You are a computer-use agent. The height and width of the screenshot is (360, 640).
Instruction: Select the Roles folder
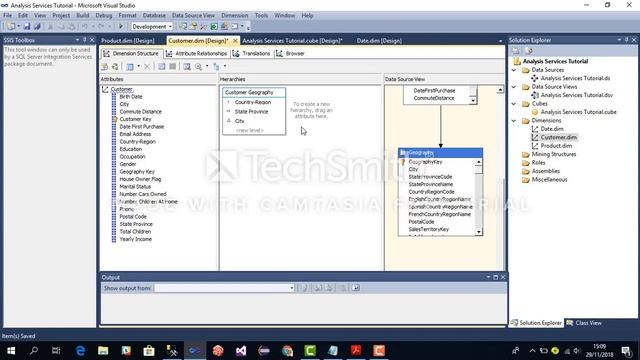pos(538,163)
